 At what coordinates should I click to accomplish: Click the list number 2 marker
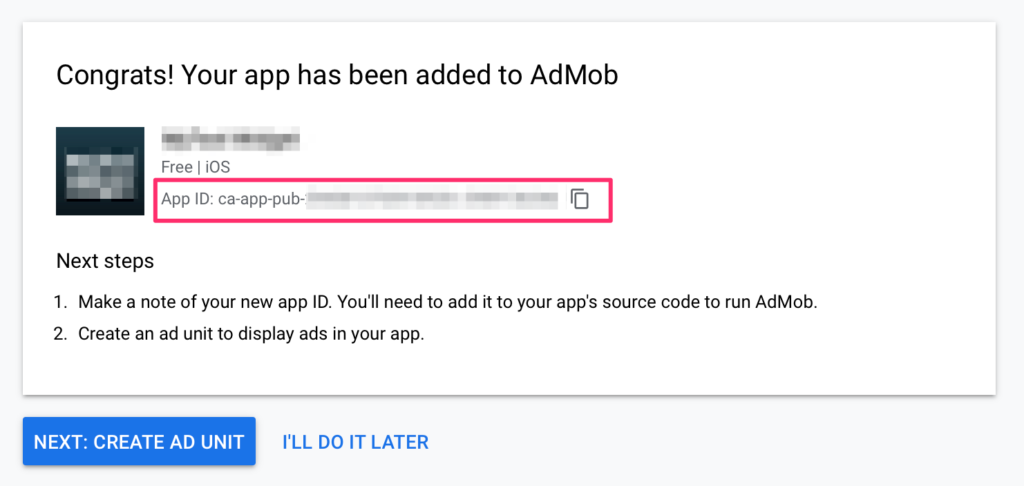pyautogui.click(x=61, y=334)
